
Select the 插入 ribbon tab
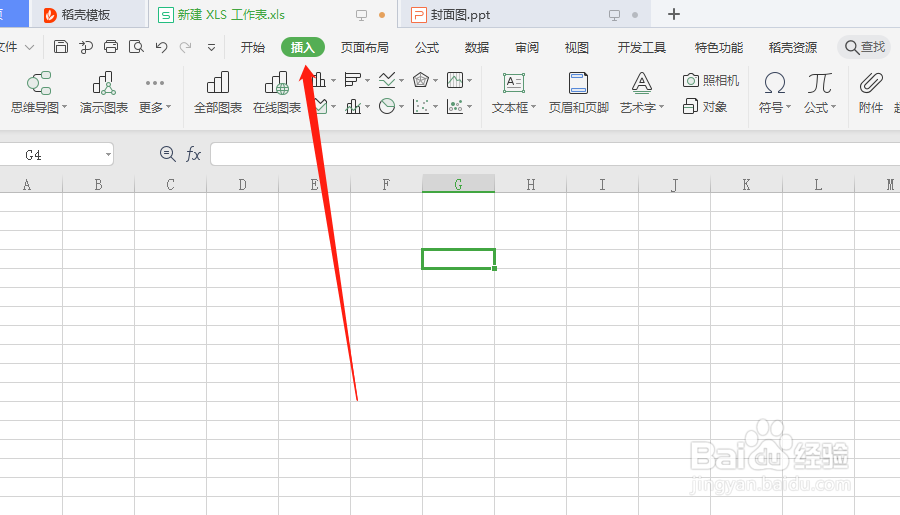[x=302, y=47]
